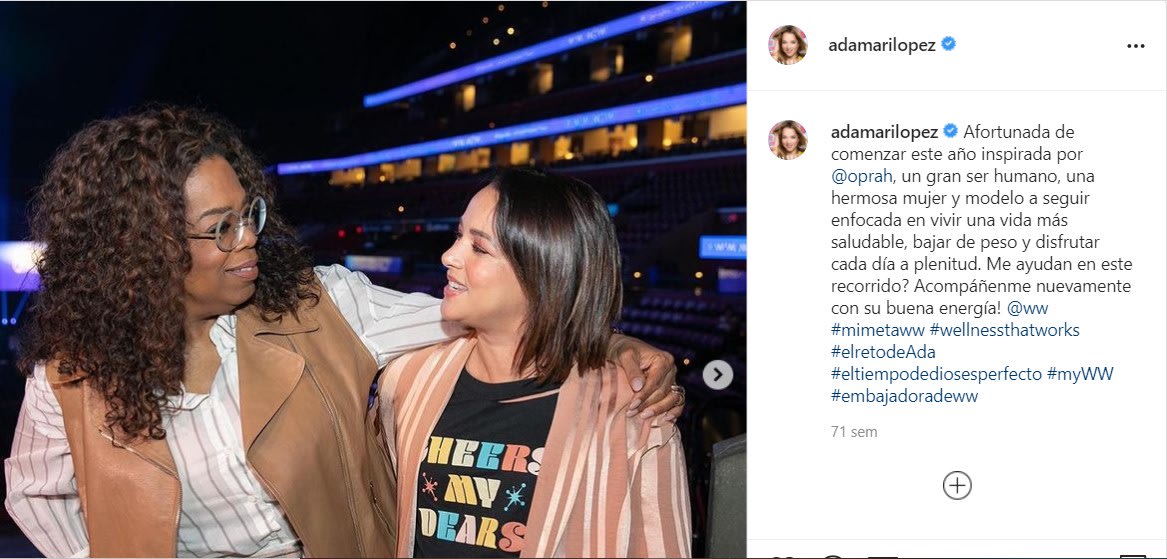The height and width of the screenshot is (559, 1167).
Task: Load more comments with the plus circle
Action: coord(957,485)
